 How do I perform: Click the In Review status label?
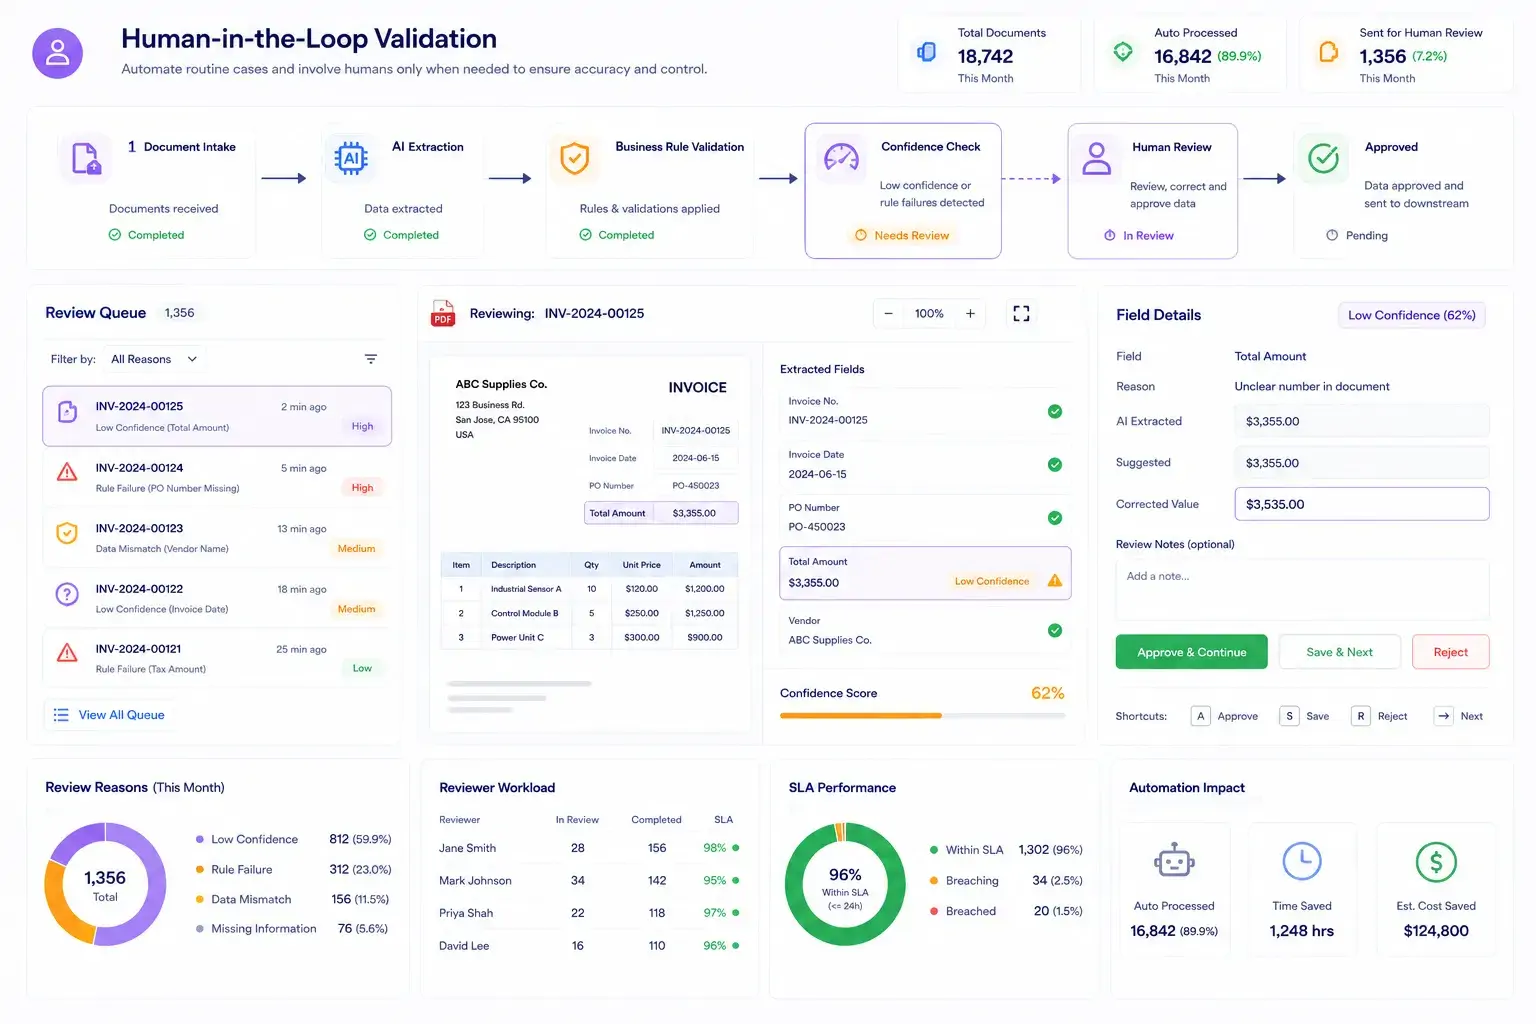(x=1139, y=236)
